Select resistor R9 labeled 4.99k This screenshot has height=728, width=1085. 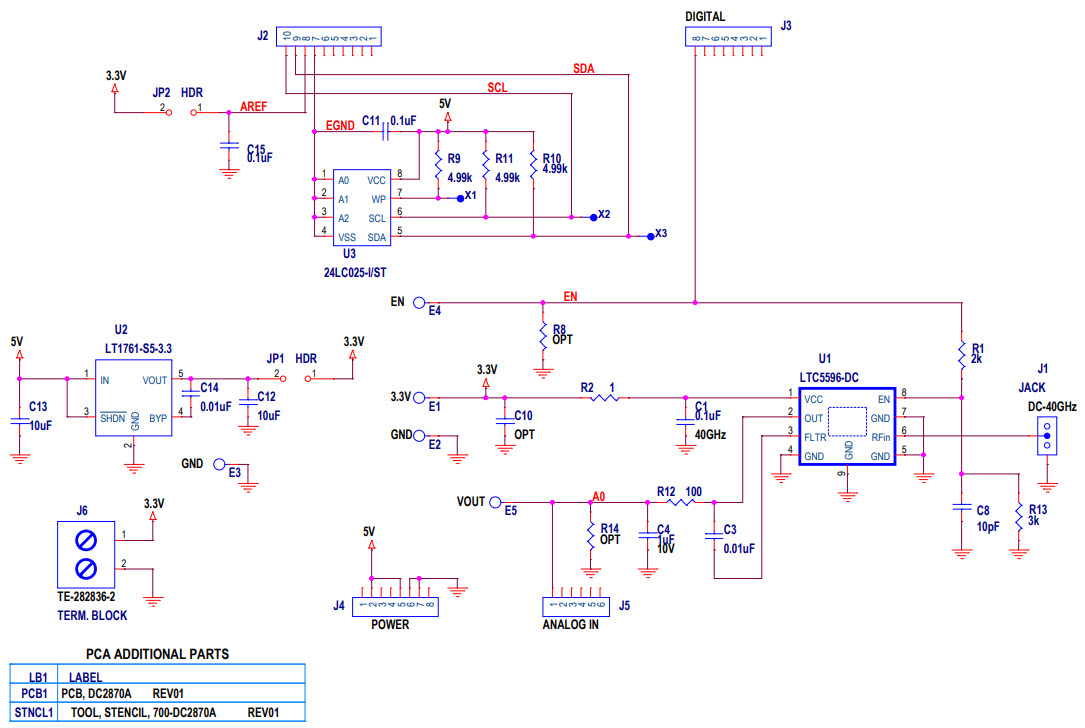[440, 165]
